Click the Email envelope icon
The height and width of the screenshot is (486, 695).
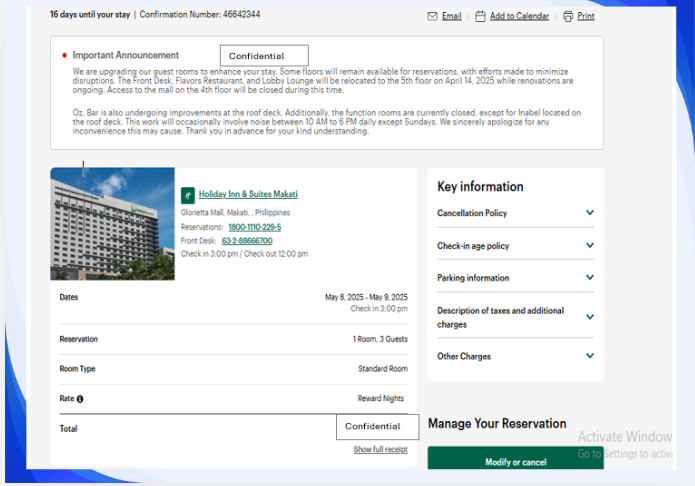[x=432, y=16]
